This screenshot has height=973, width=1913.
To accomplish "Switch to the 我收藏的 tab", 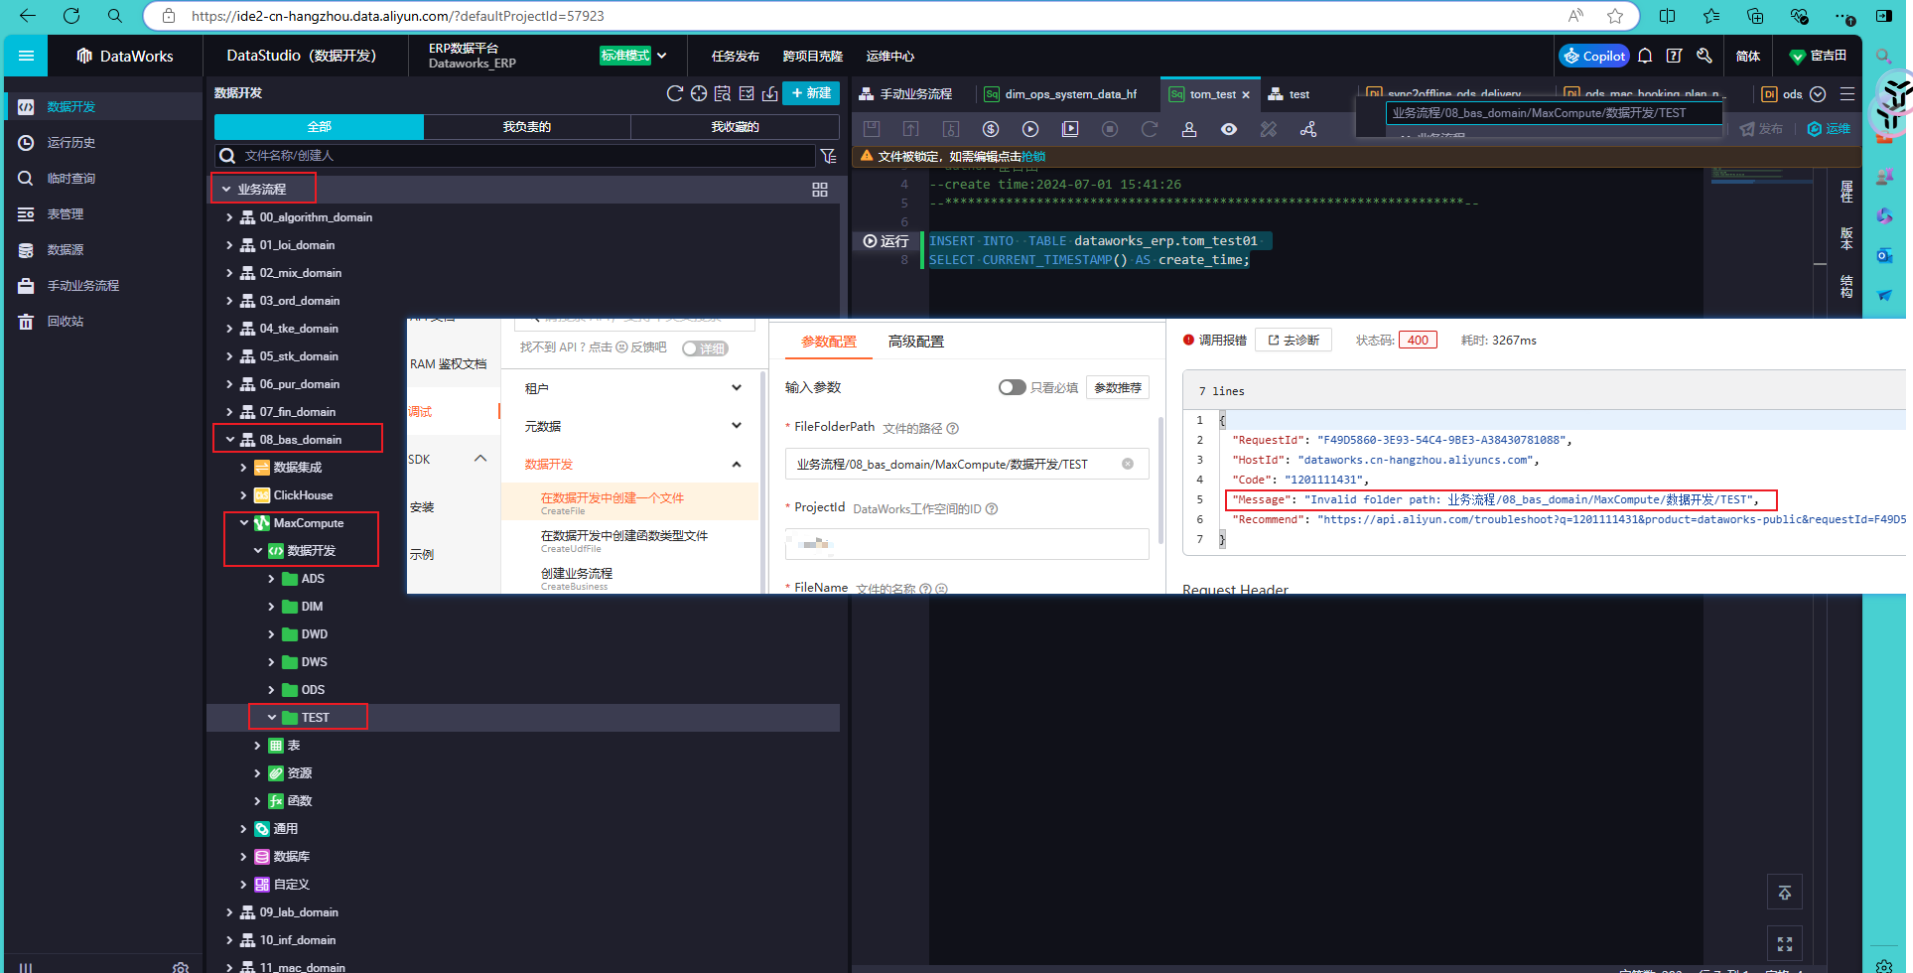I will 735,127.
